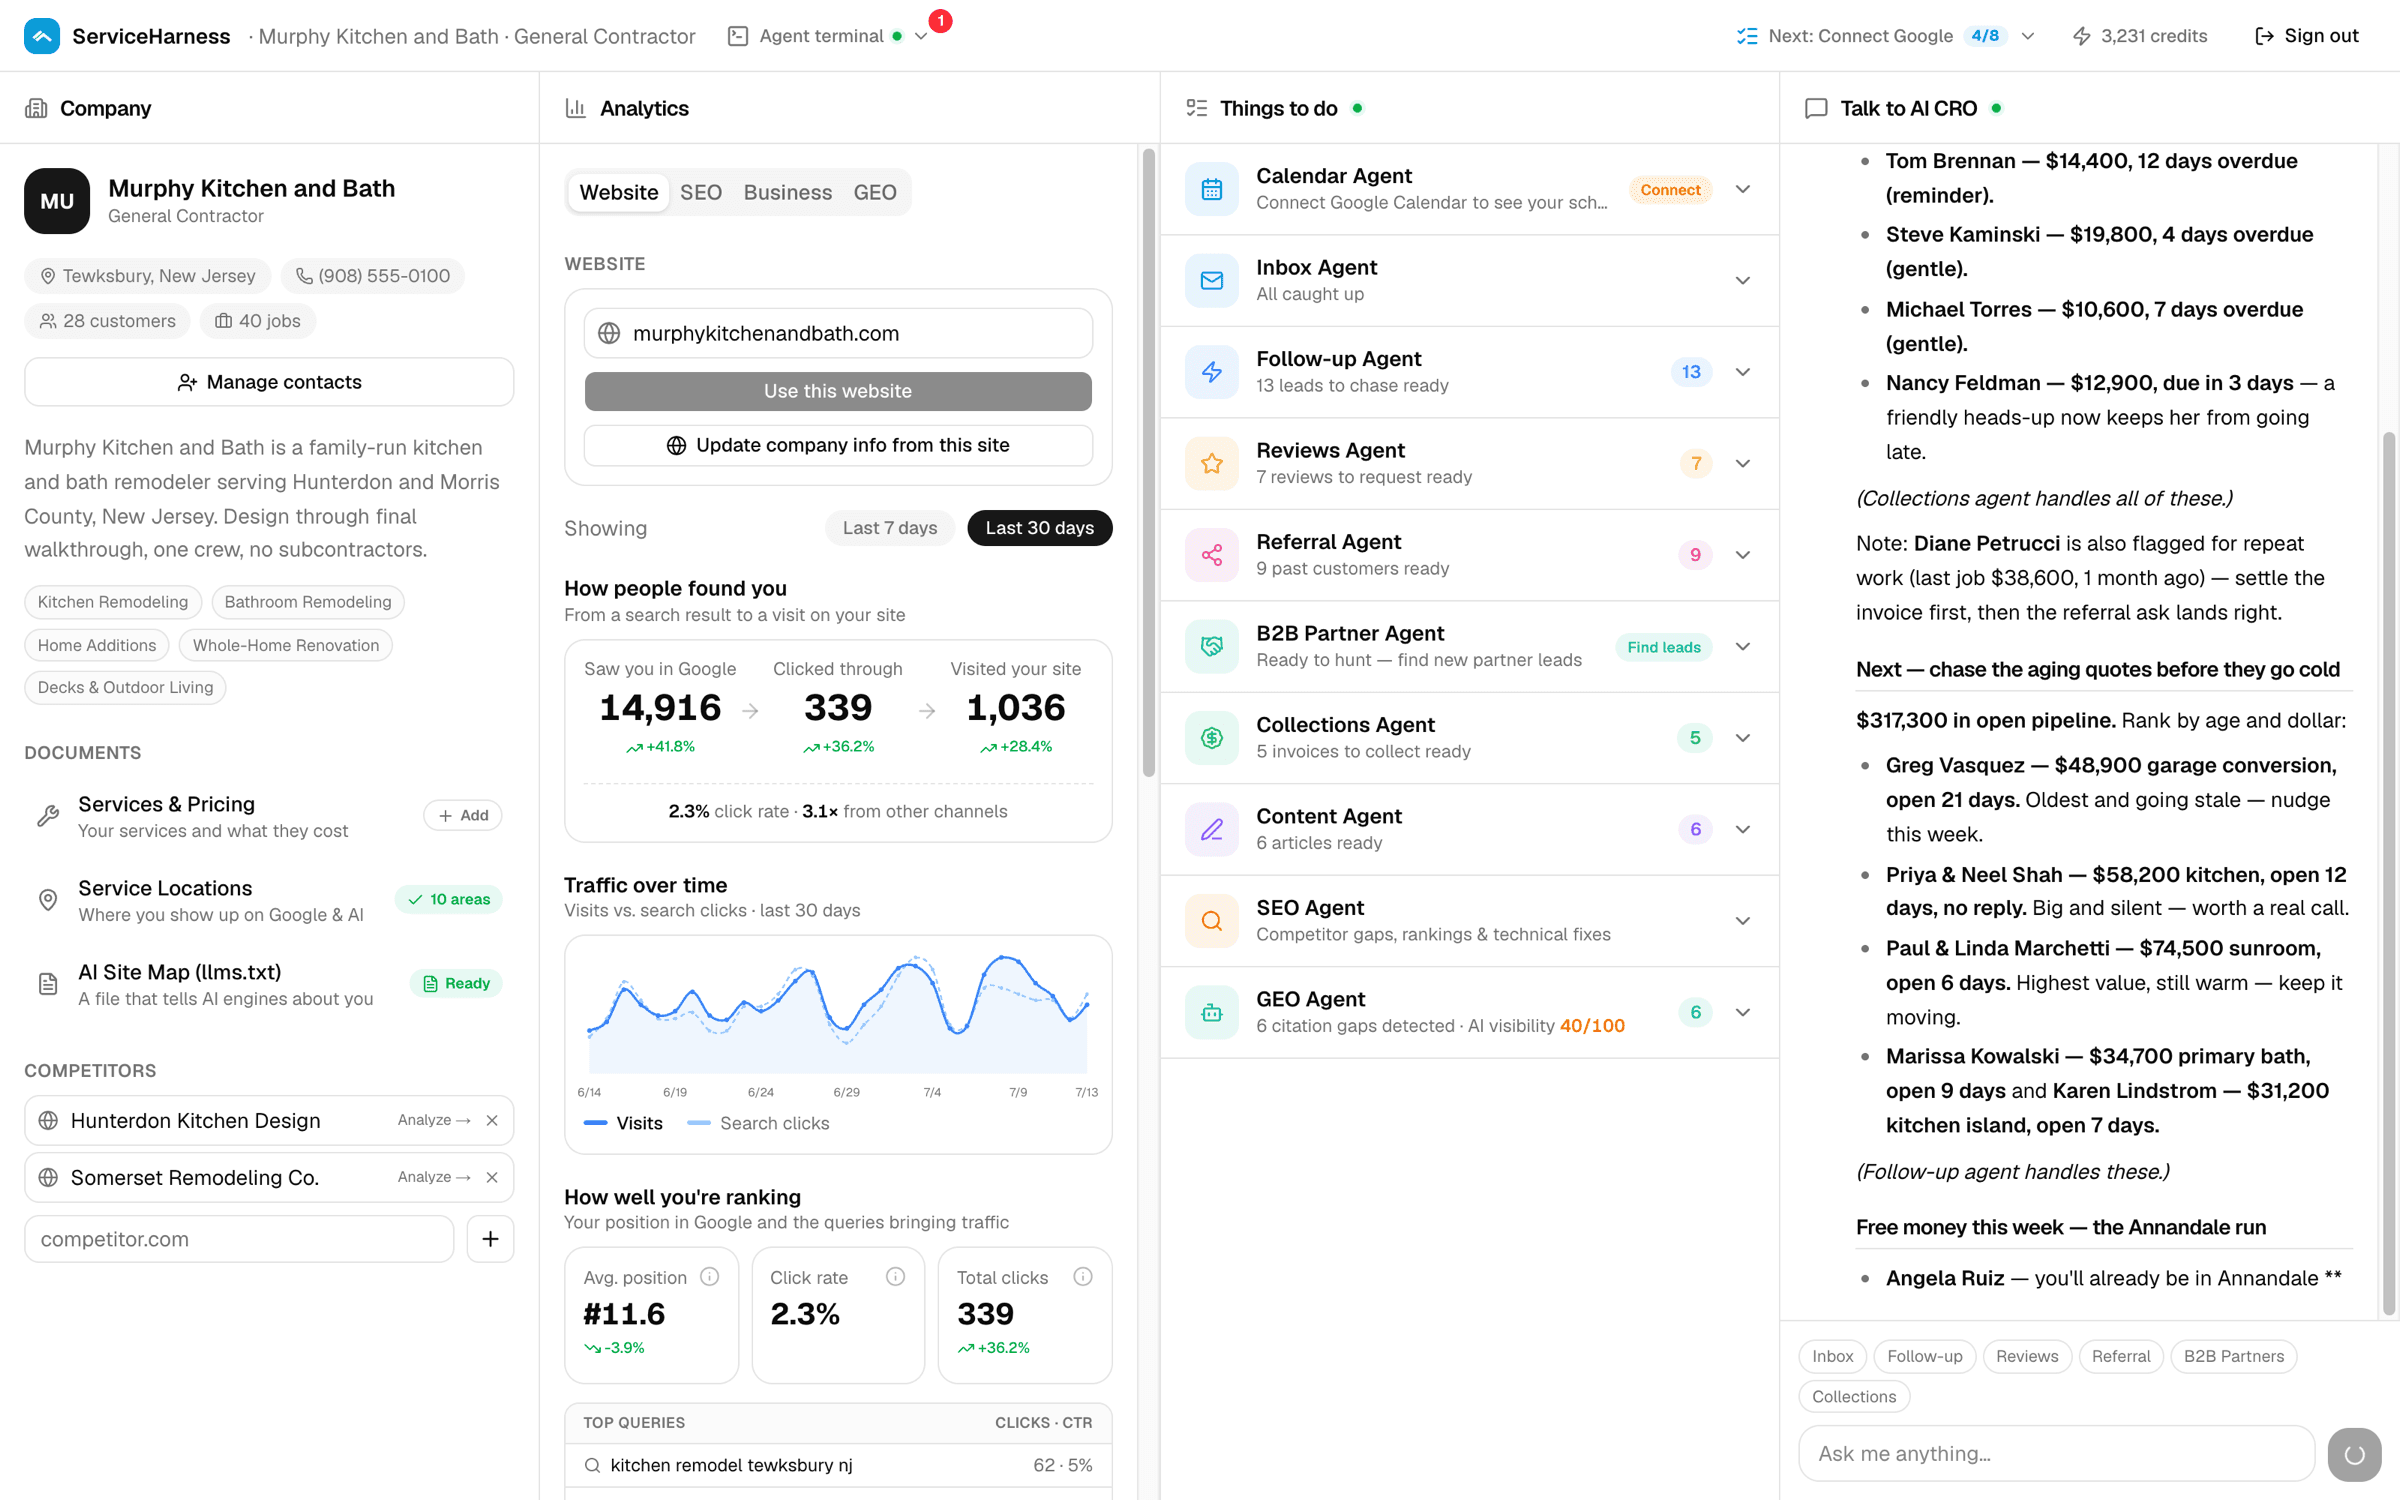The width and height of the screenshot is (2400, 1500).
Task: Click the Collections Agent dollar icon
Action: pyautogui.click(x=1211, y=738)
